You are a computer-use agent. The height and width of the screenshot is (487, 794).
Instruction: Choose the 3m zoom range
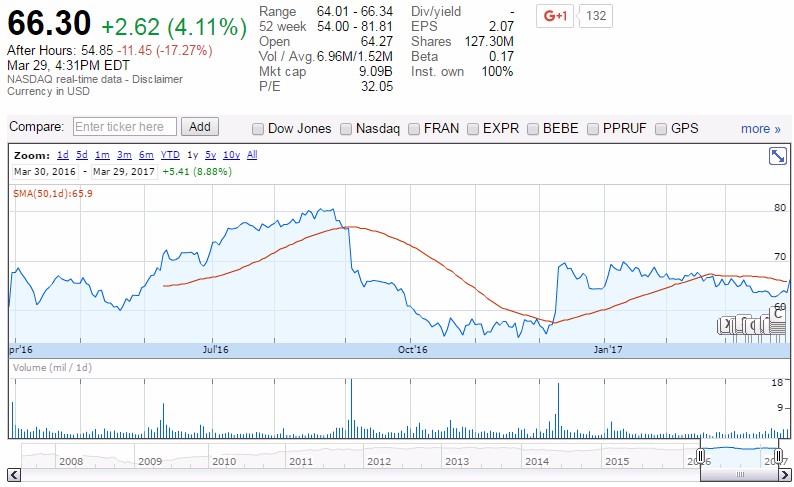coord(124,155)
